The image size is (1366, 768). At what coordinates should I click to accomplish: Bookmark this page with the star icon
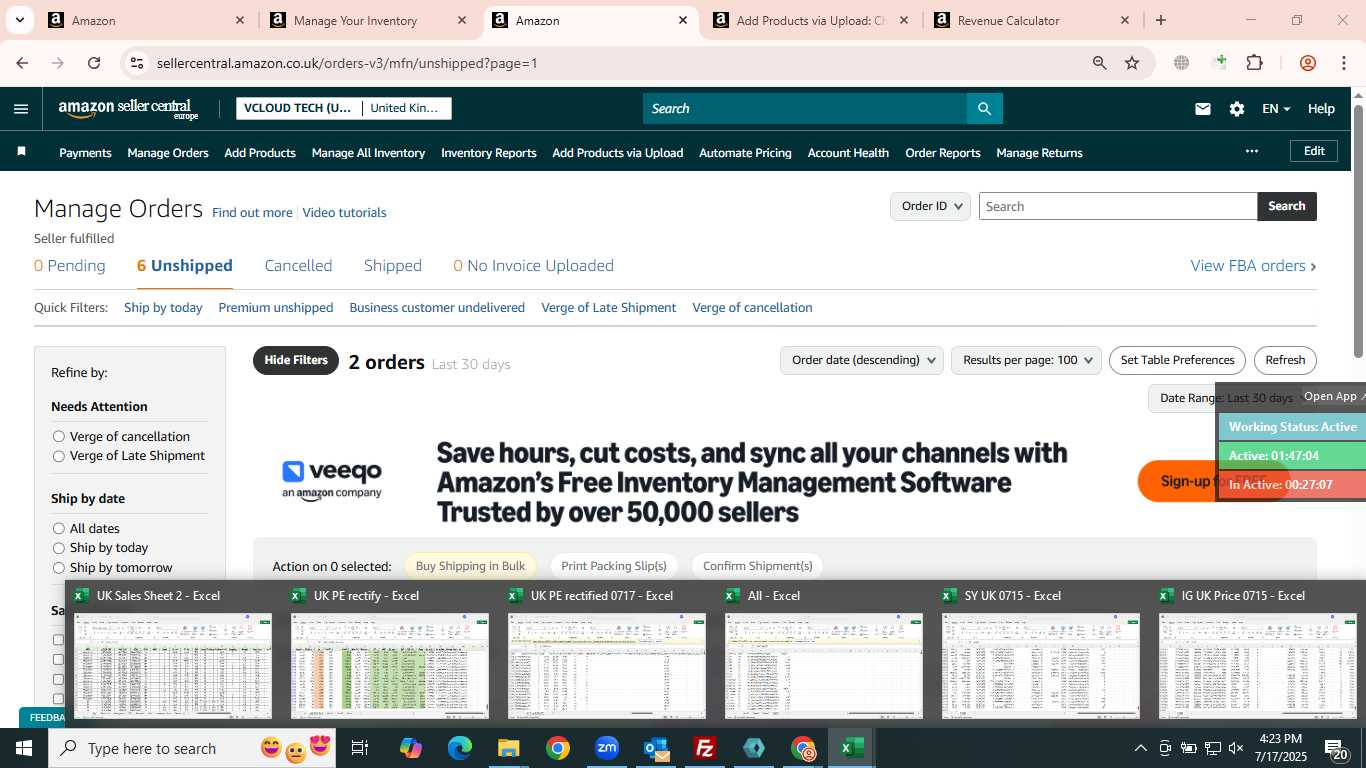click(x=1132, y=63)
